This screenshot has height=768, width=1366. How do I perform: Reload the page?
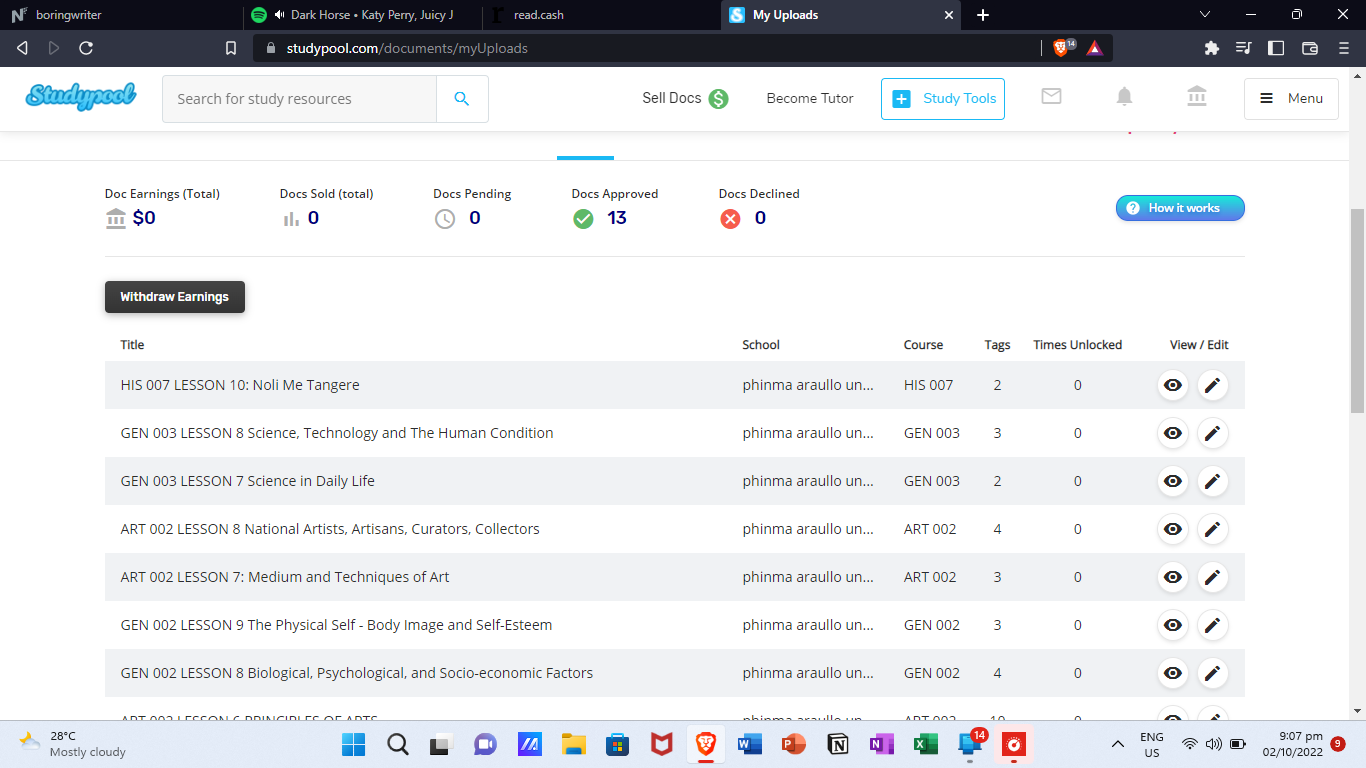coord(86,48)
